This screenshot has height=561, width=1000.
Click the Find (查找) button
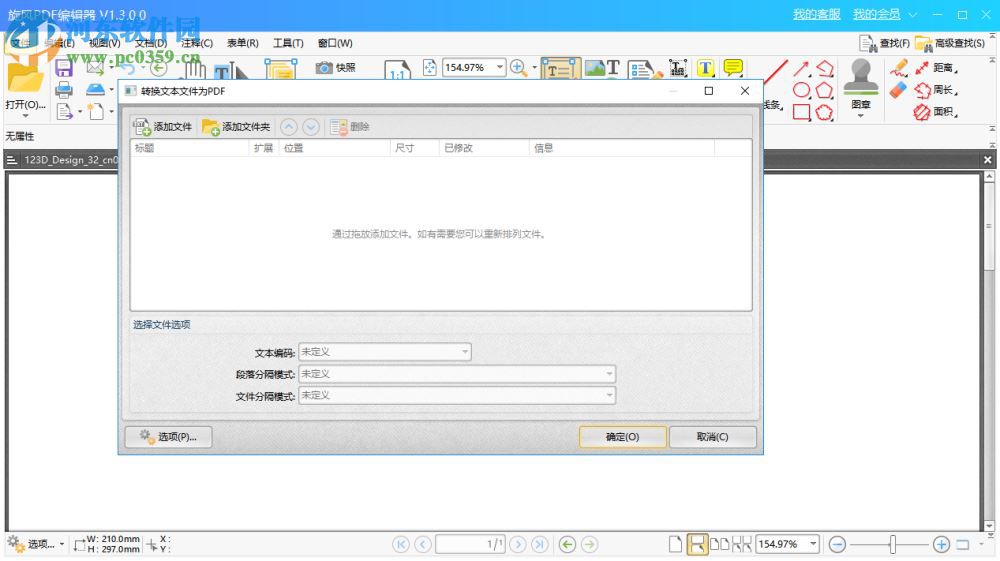pos(885,43)
